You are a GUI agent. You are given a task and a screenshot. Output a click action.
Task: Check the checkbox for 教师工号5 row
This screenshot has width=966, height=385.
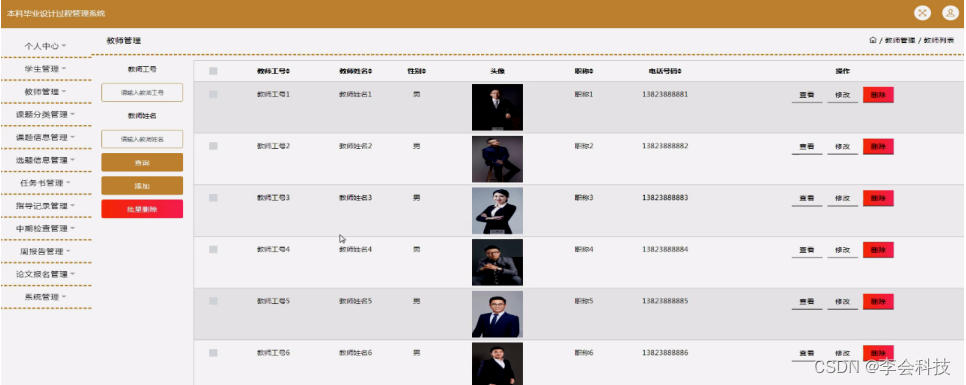(x=213, y=301)
